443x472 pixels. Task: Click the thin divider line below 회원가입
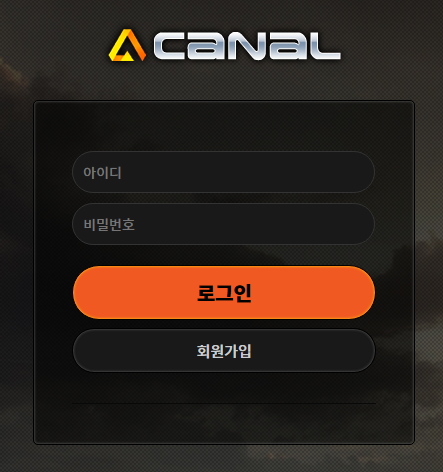click(x=224, y=403)
